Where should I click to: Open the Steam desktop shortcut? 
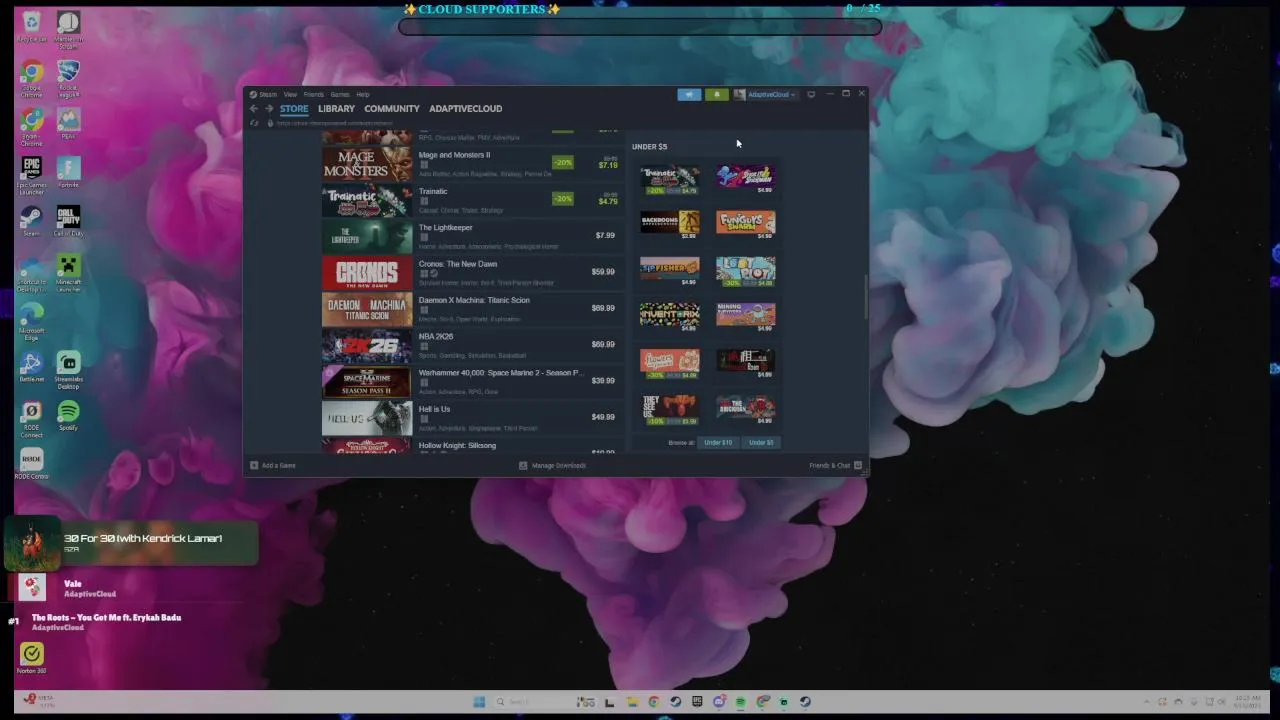point(32,221)
